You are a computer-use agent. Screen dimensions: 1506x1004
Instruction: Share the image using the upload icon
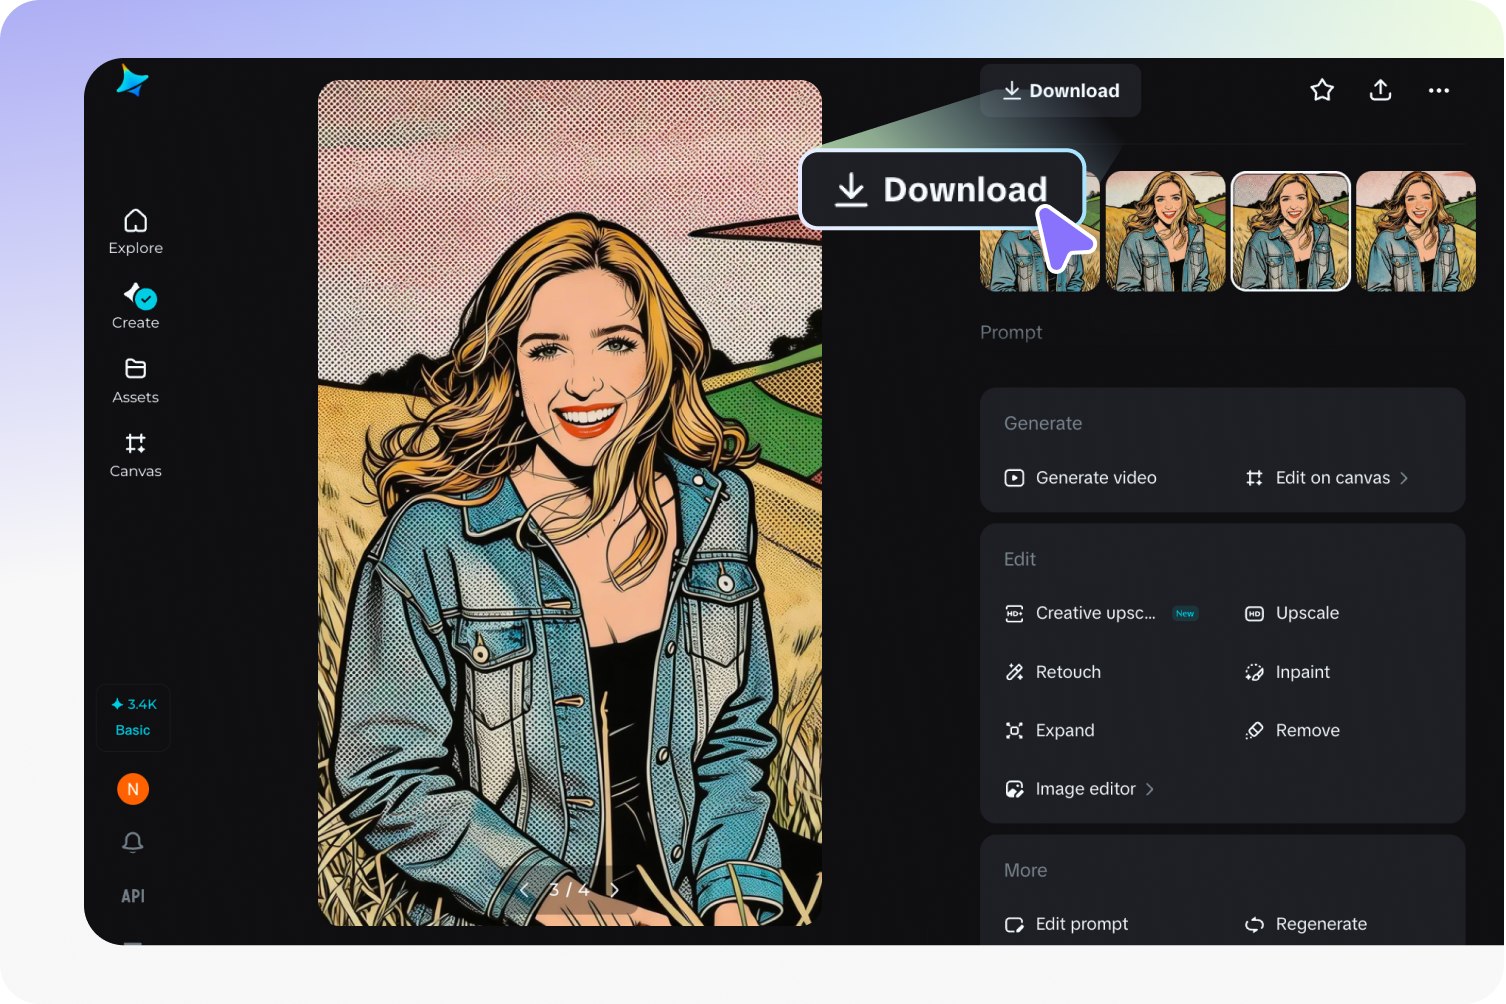click(1380, 90)
